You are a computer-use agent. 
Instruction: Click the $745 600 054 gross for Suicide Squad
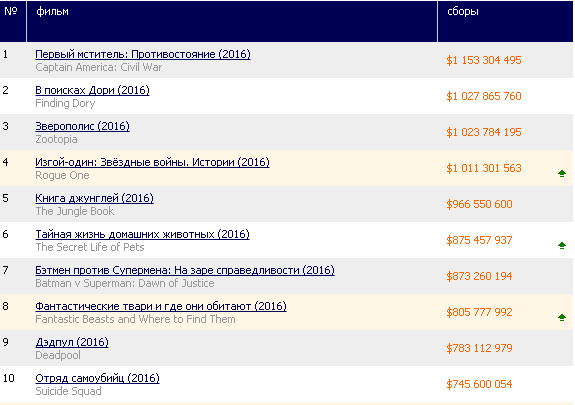(479, 384)
